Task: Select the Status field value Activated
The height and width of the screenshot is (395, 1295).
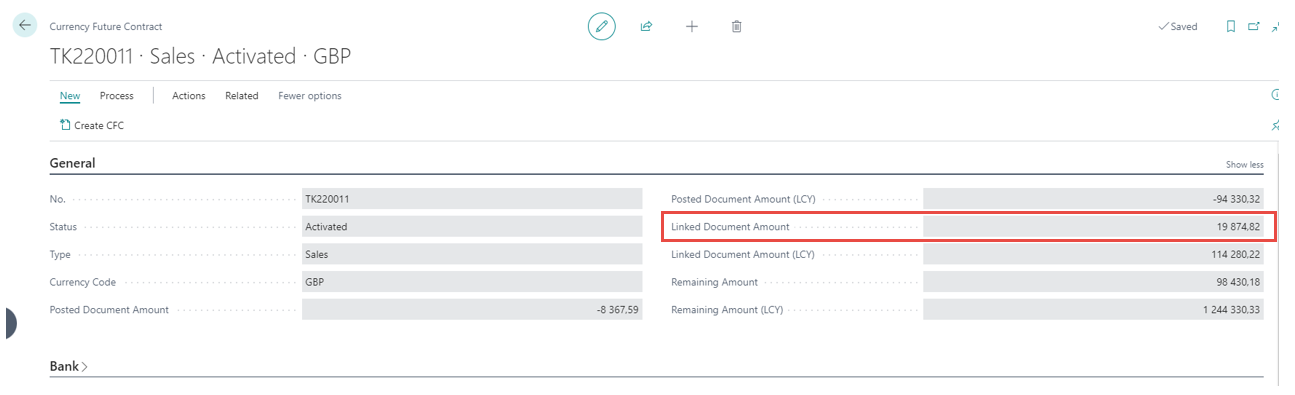Action: (x=472, y=227)
